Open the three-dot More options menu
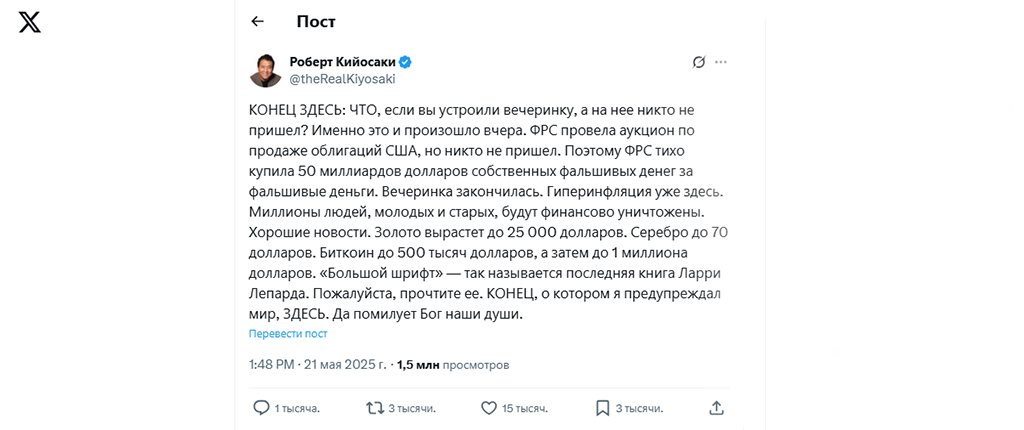 (x=721, y=62)
